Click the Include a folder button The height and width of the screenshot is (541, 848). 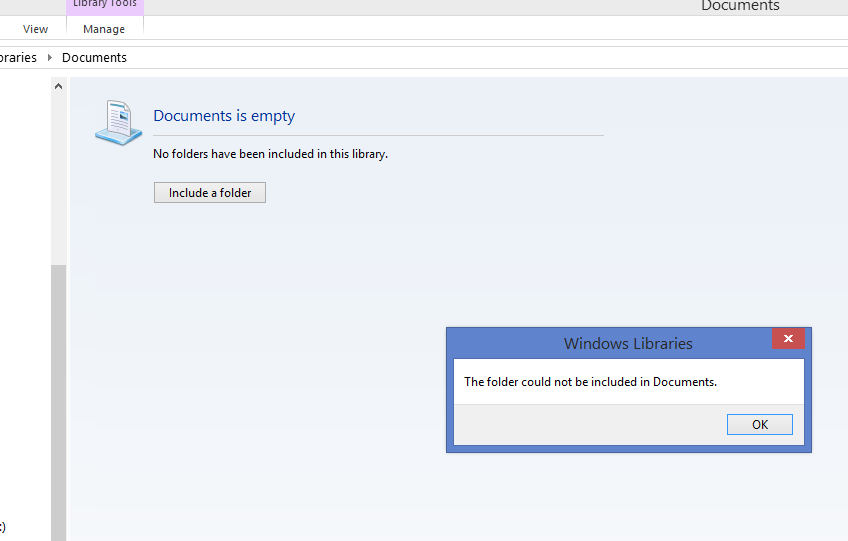(210, 193)
